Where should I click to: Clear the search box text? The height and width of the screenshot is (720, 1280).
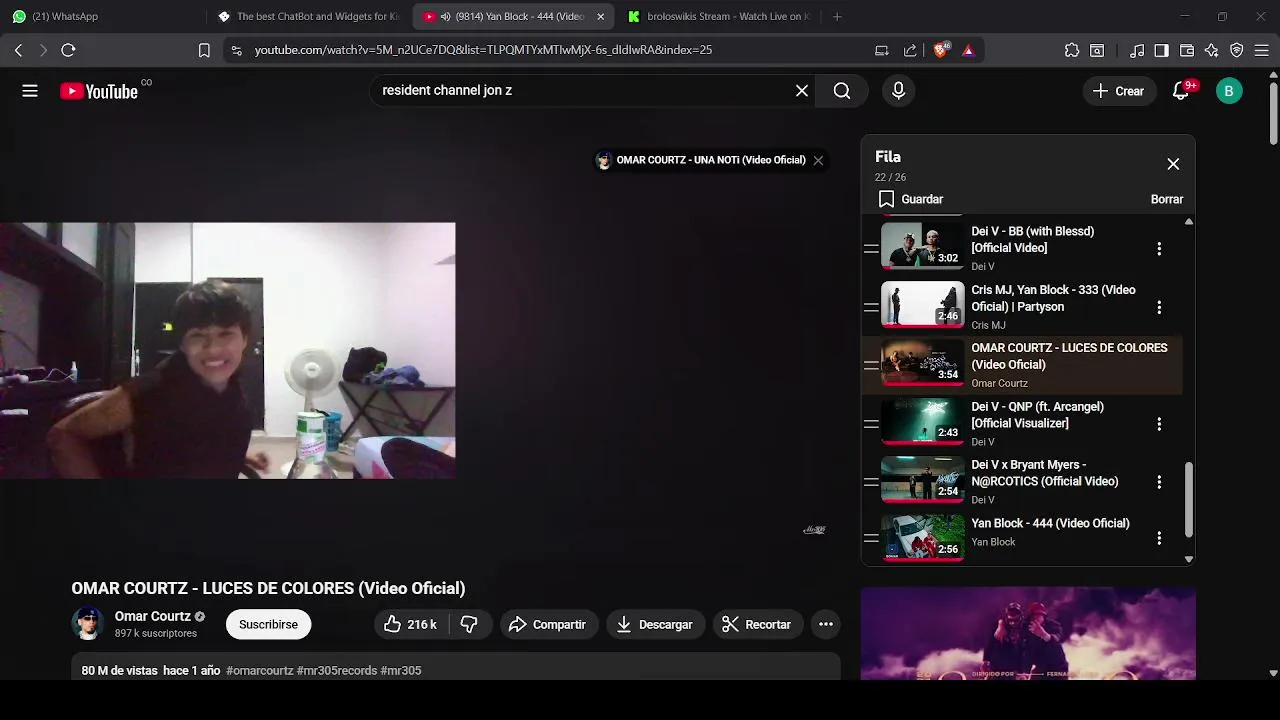(802, 91)
